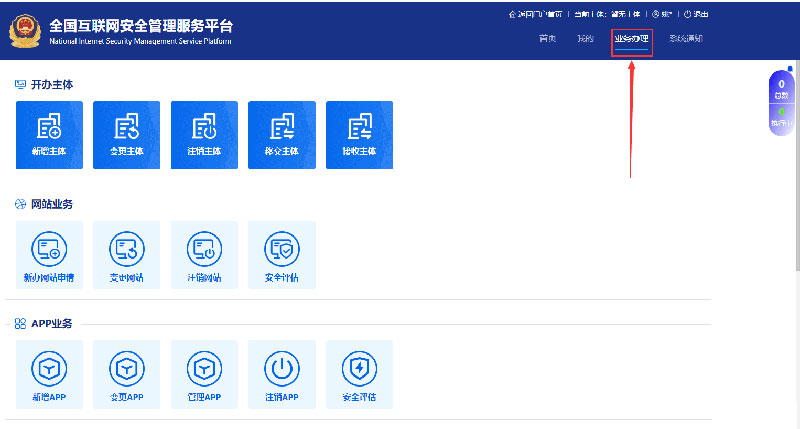Go to the 我的 tab
Screen dimensions: 800x429
pos(585,39)
